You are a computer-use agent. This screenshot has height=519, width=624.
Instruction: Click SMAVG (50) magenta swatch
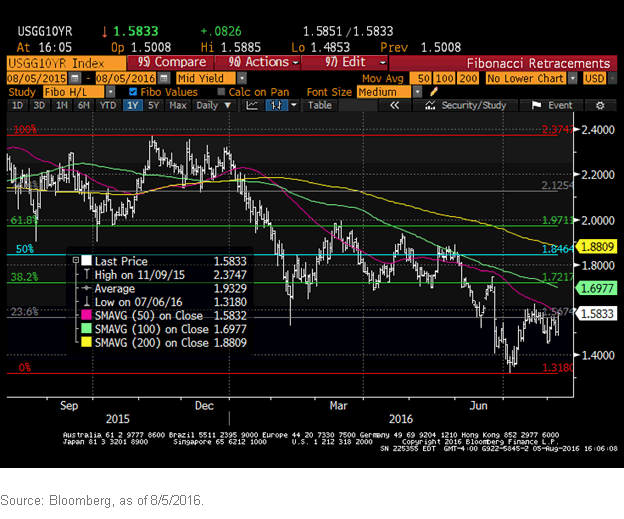coord(86,315)
